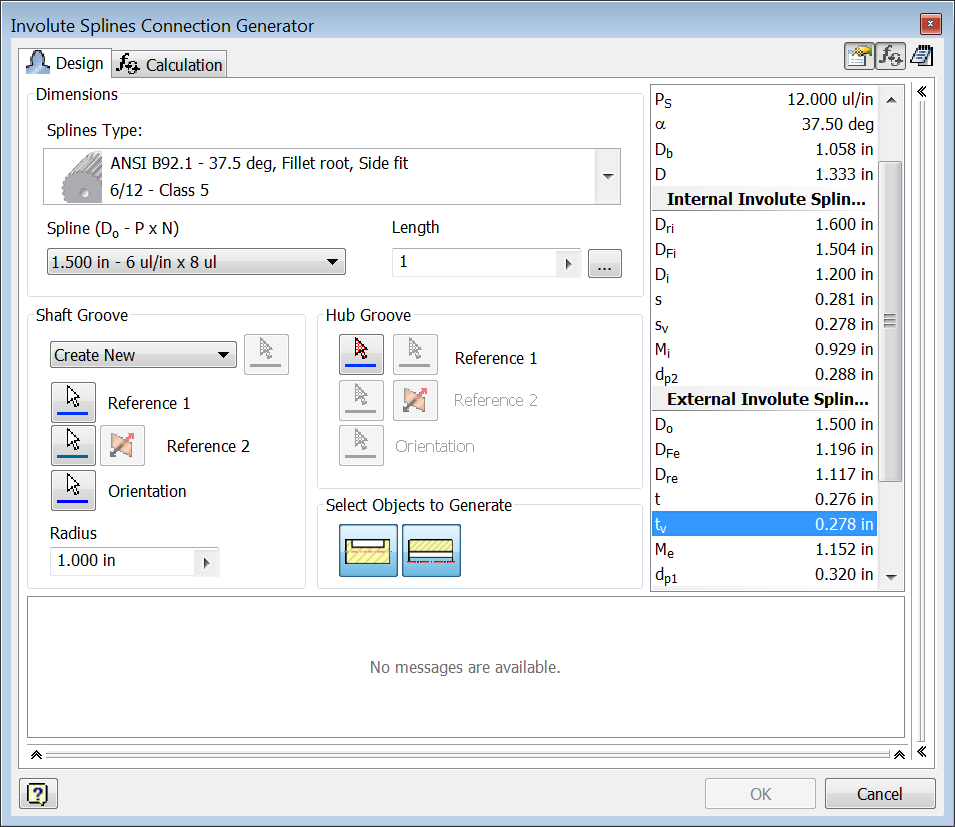955x827 pixels.
Task: Switch to the Calculation tab
Action: tap(168, 64)
